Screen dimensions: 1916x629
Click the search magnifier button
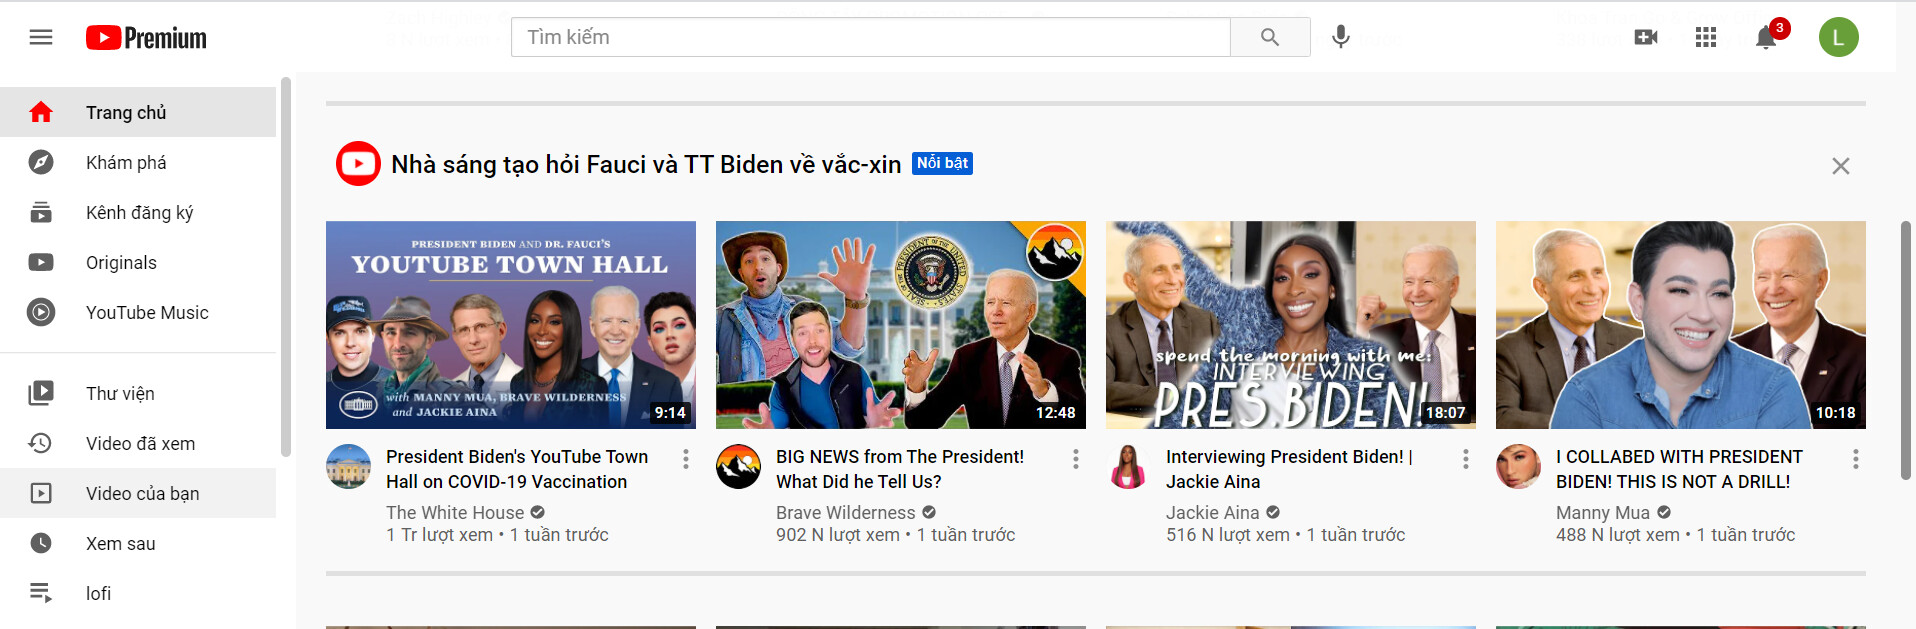pos(1270,38)
